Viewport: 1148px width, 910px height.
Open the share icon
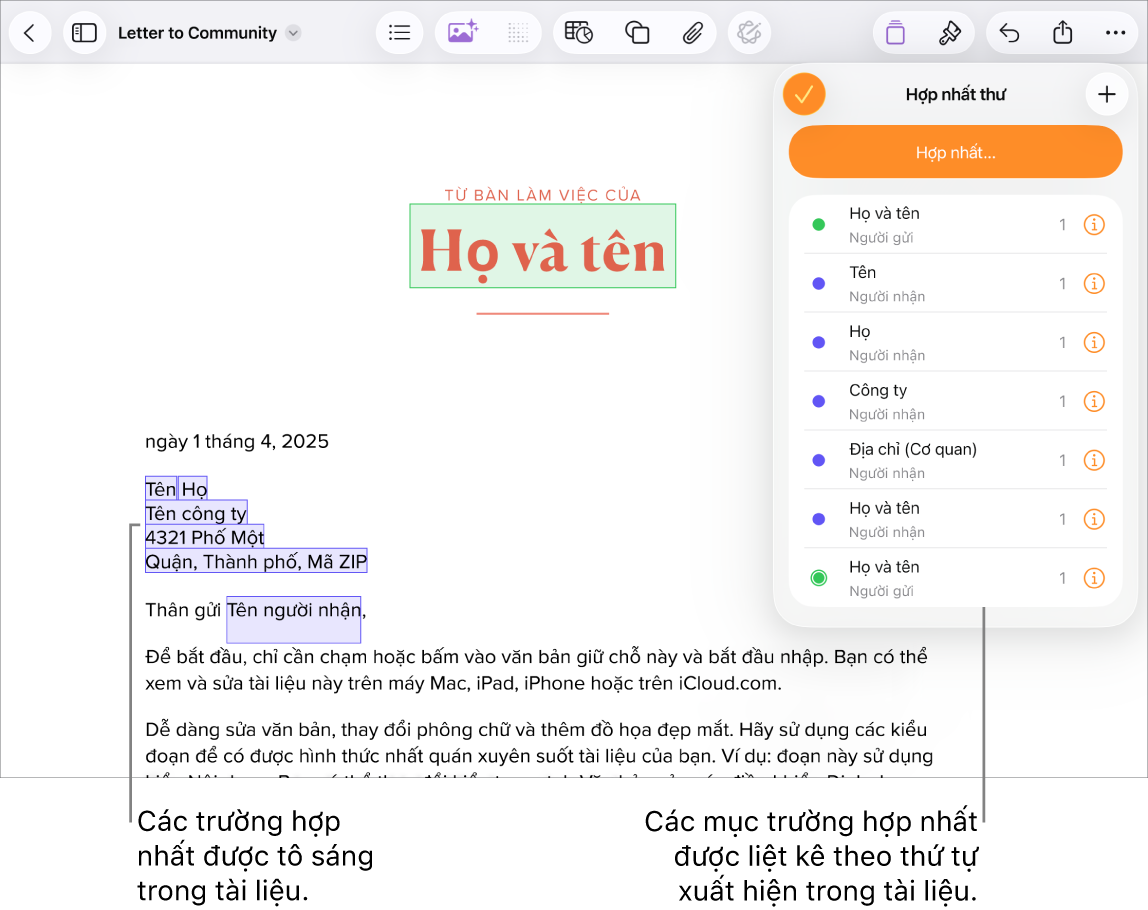click(1062, 33)
